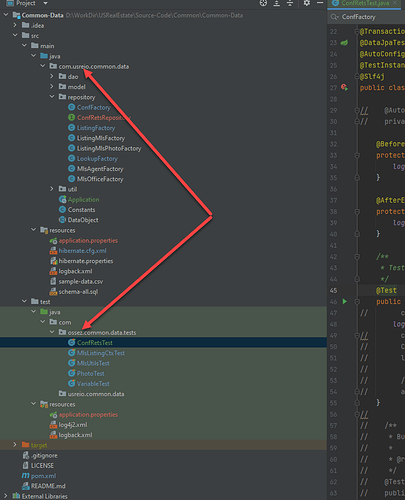
Task: Click the @Test annotation on line 45
Action: point(386,290)
